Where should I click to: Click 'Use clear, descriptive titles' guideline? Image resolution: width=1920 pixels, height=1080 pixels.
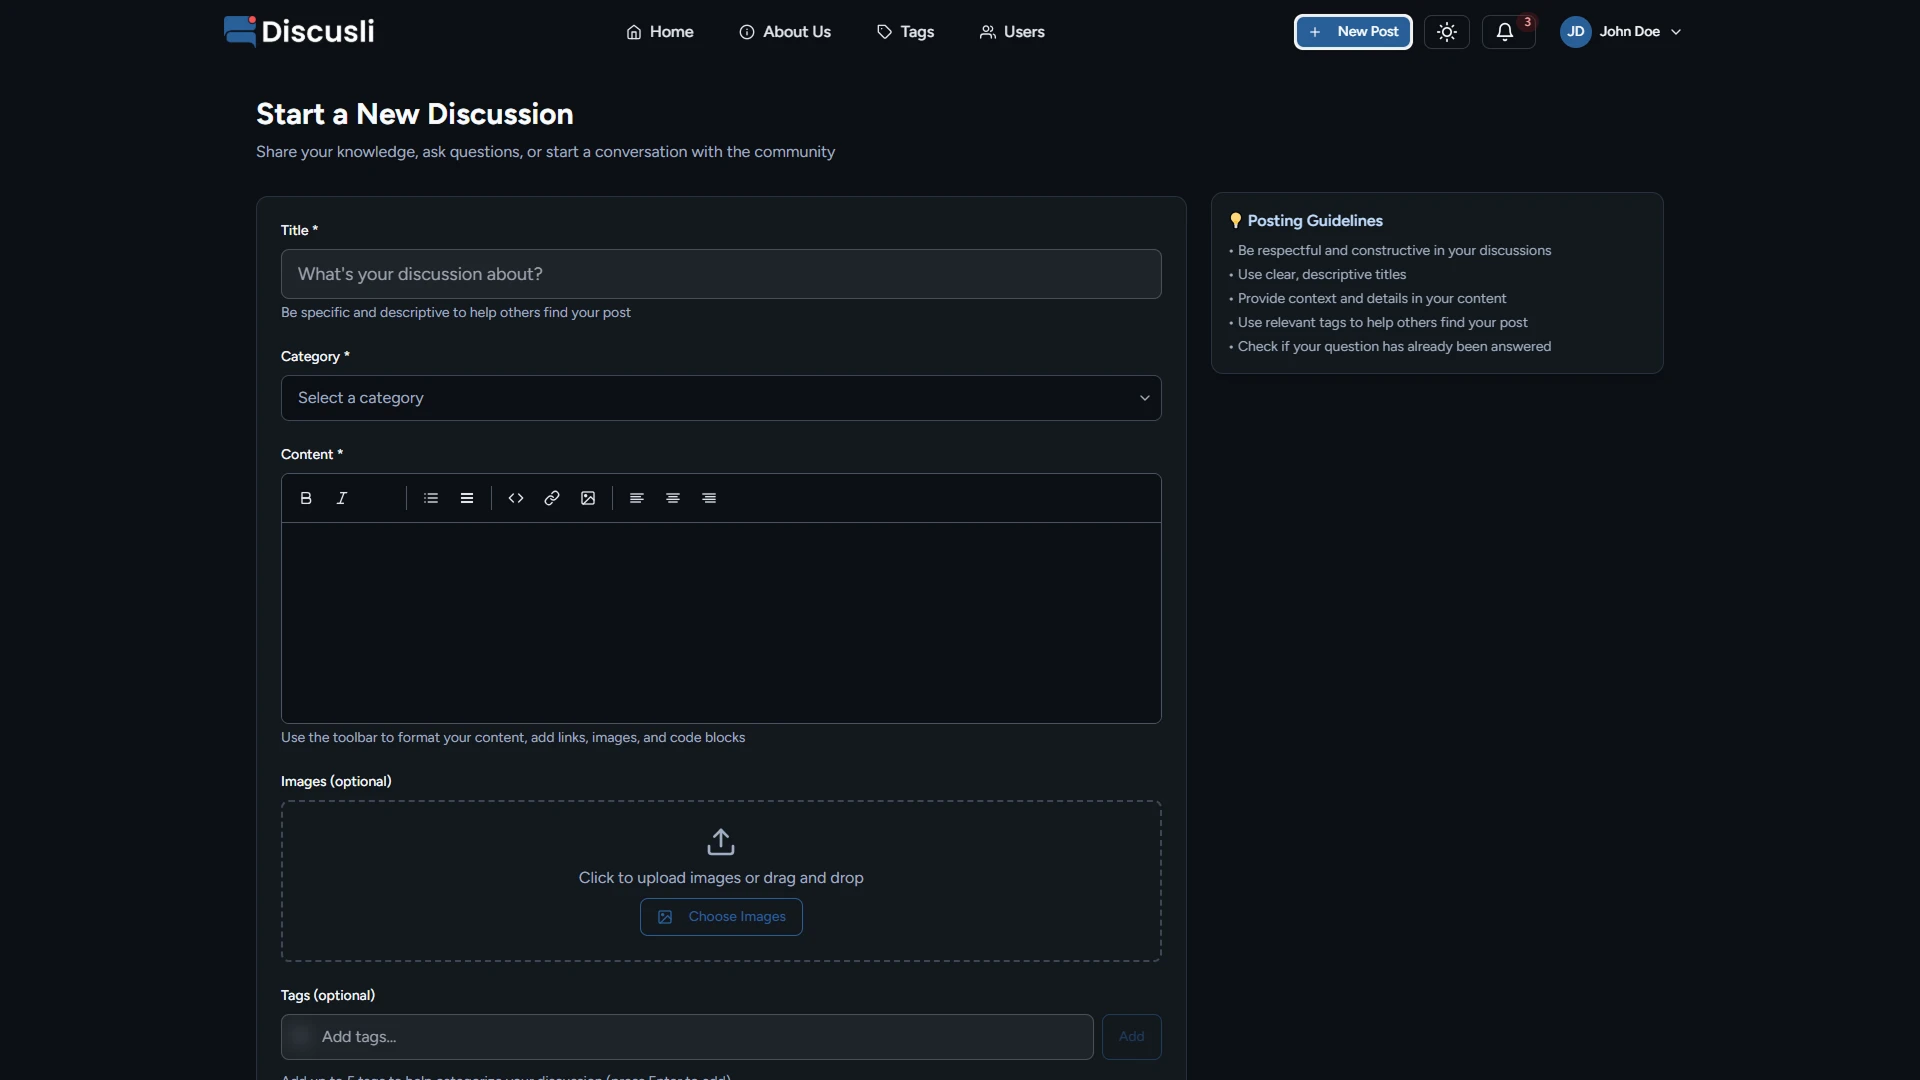pyautogui.click(x=1322, y=275)
